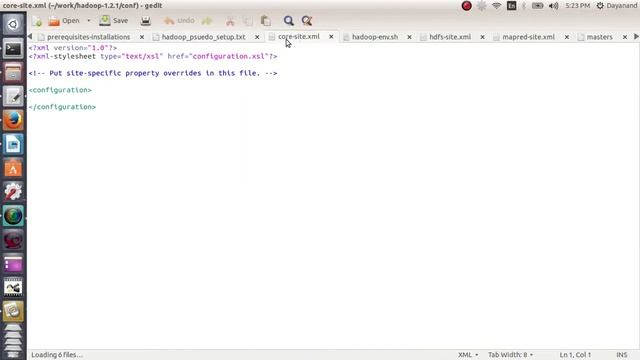
Task: Open the hdfs-site.xml tab
Action: [x=450, y=37]
